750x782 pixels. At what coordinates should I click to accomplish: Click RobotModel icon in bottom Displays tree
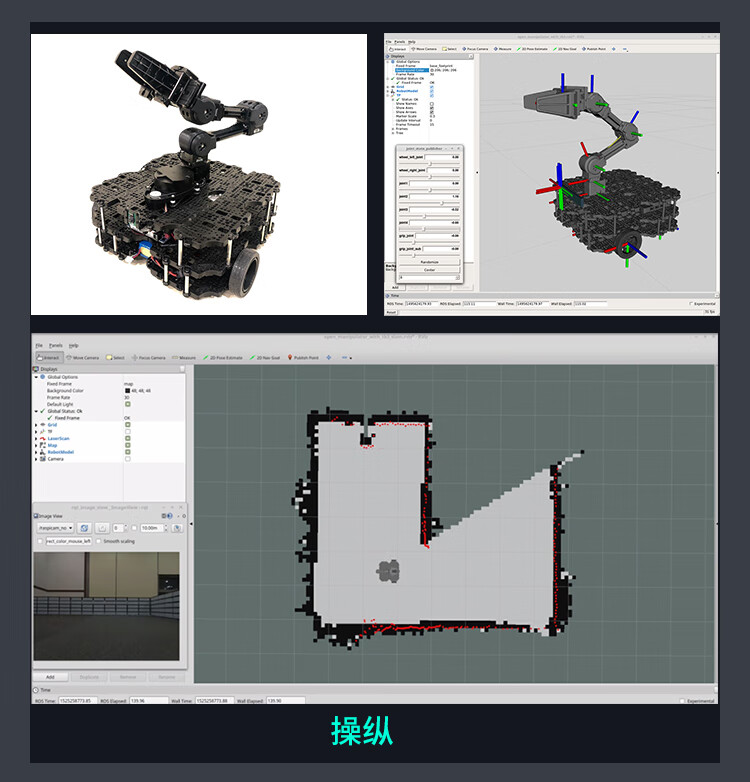43,452
